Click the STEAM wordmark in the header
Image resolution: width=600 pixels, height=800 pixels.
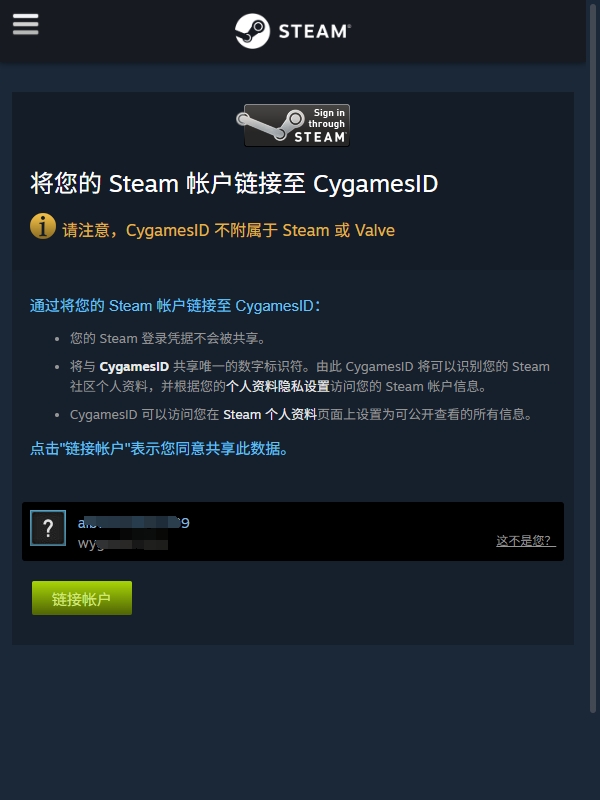[314, 32]
